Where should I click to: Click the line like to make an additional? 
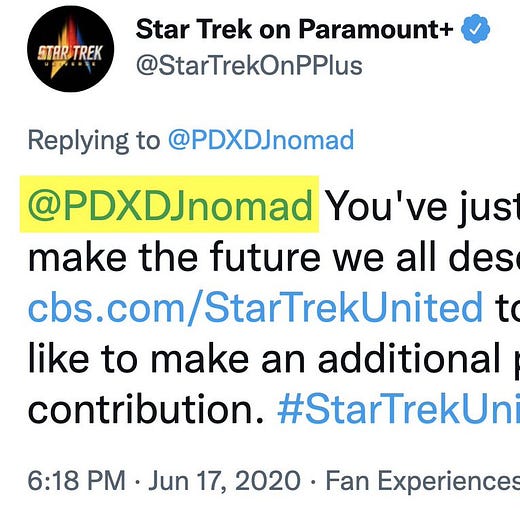click(x=265, y=359)
